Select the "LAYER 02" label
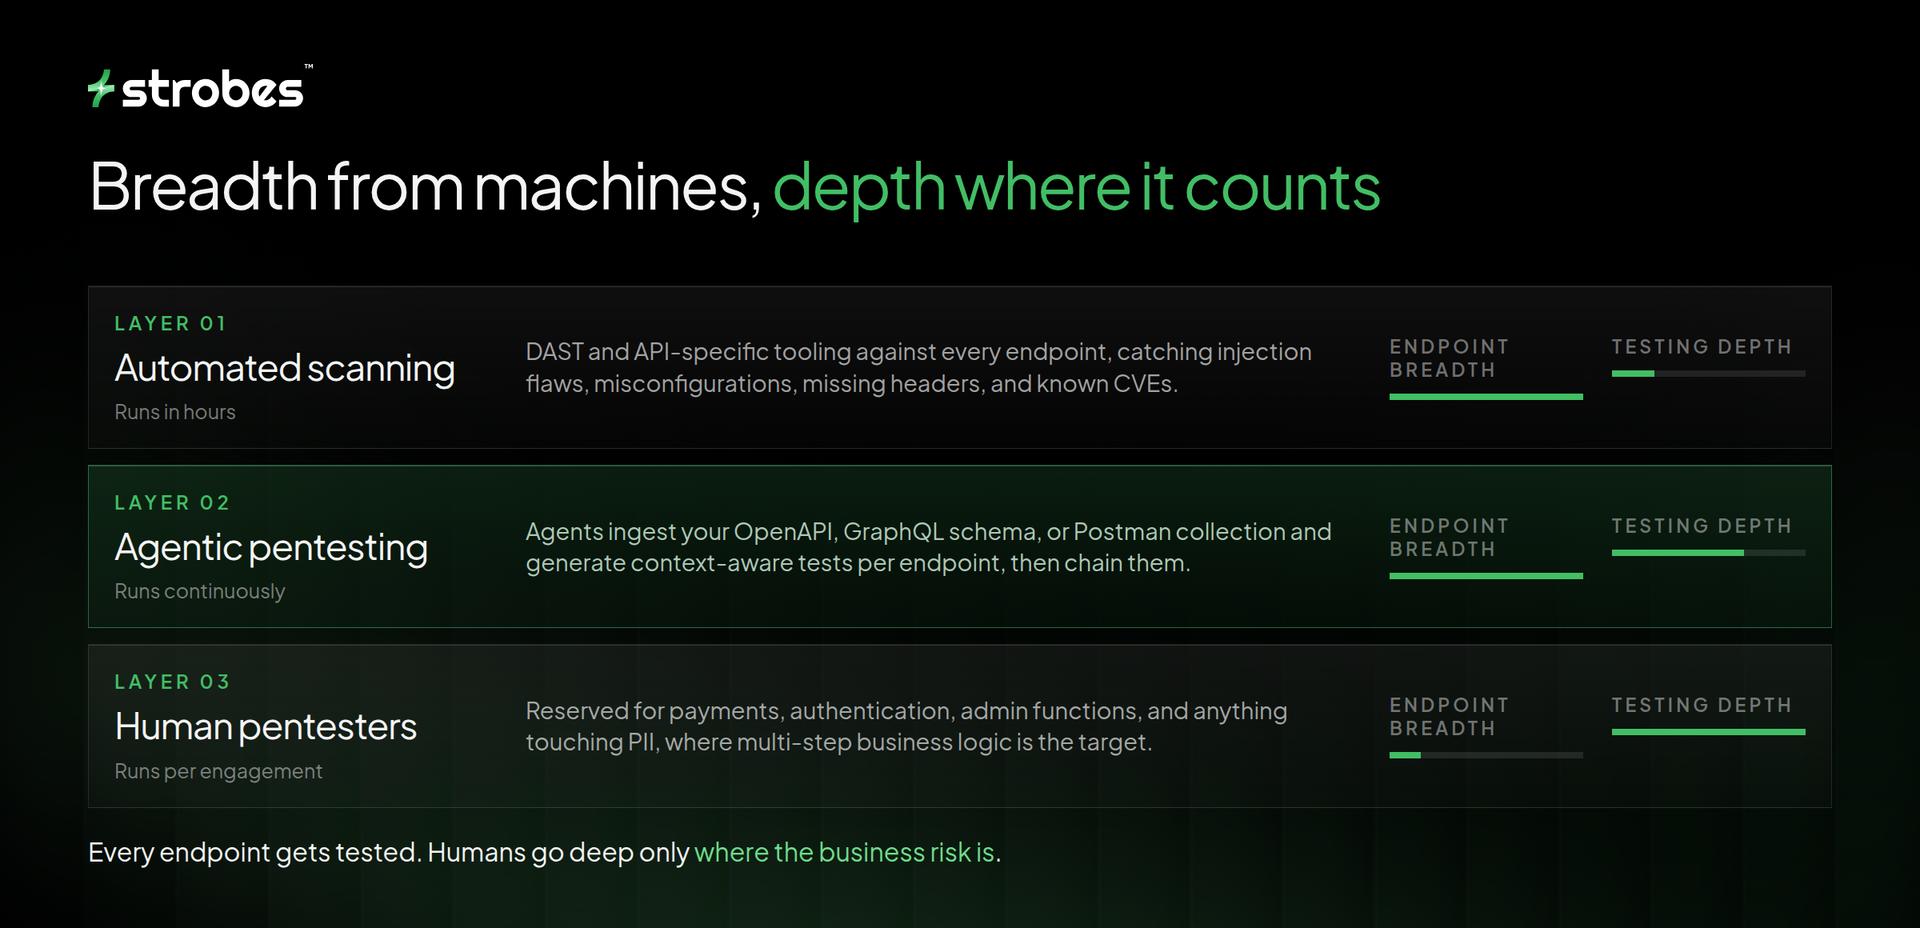The image size is (1920, 928). tap(172, 503)
